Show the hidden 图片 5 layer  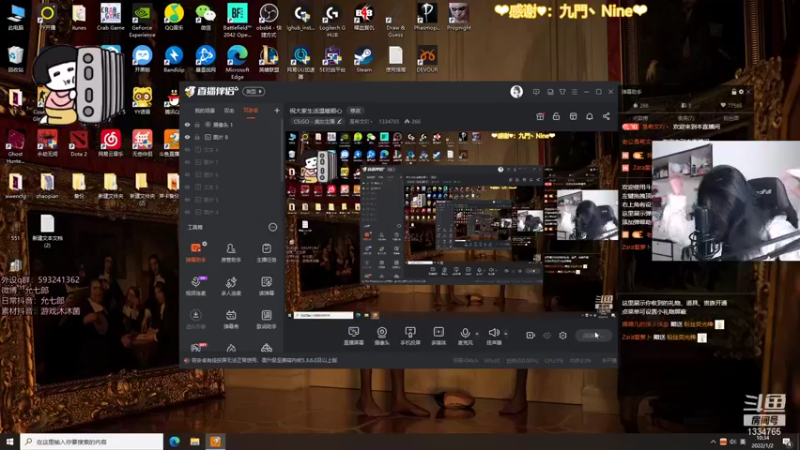coord(187,199)
